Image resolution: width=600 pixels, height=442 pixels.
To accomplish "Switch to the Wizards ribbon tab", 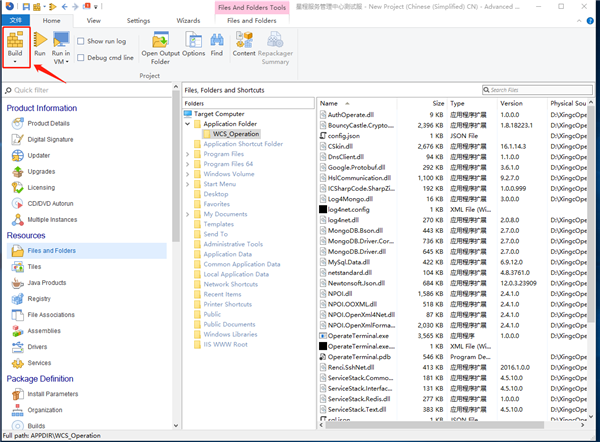I will click(189, 20).
